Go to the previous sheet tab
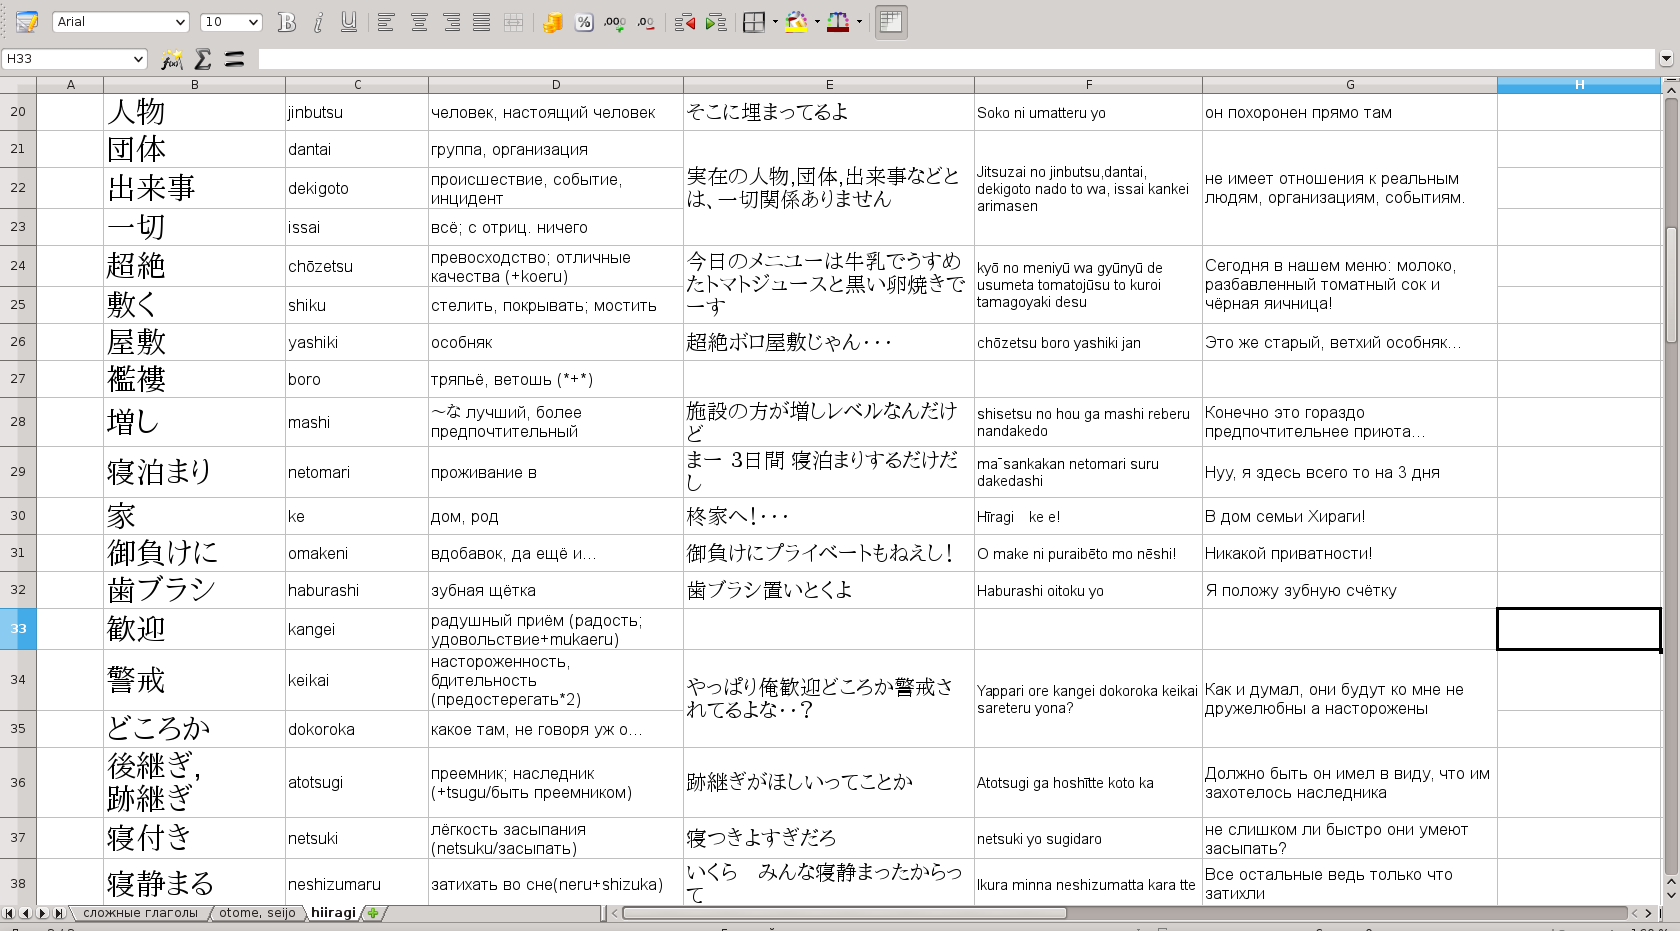Screen dimensions: 1680x931 pos(26,913)
